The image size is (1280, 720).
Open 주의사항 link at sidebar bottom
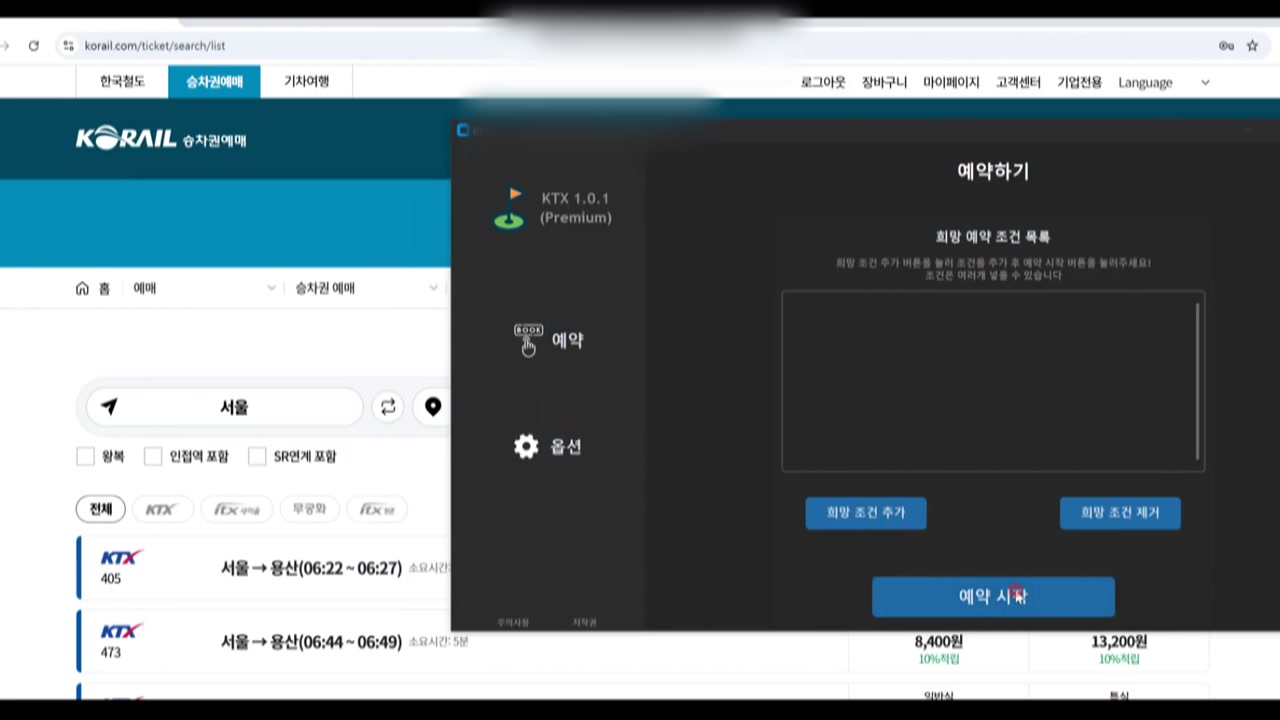pyautogui.click(x=513, y=622)
